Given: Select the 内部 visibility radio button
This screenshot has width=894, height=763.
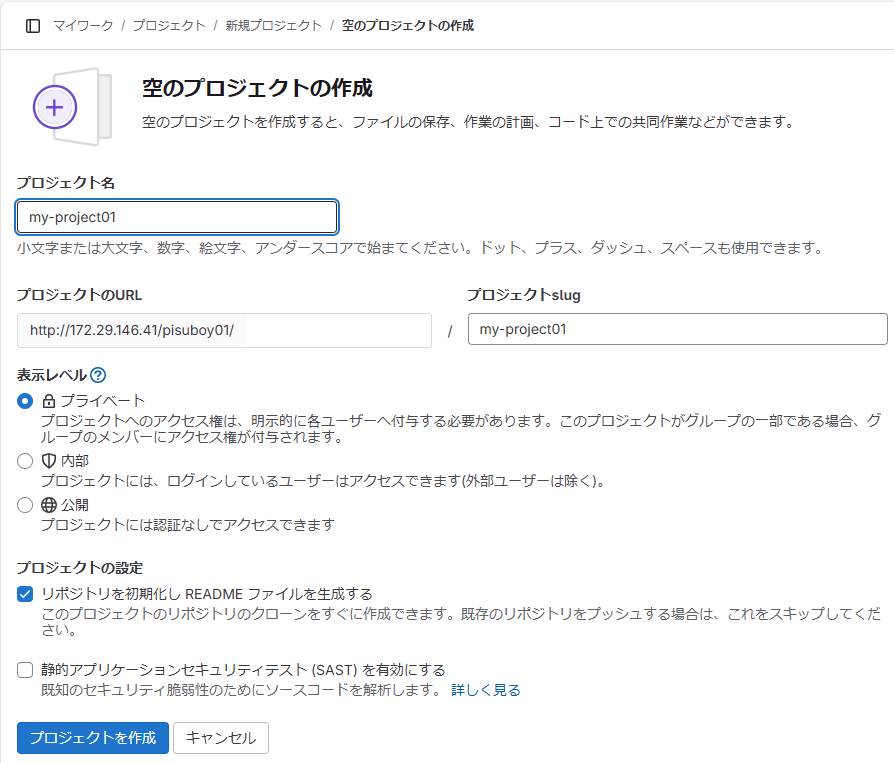Looking at the screenshot, I should (x=25, y=461).
